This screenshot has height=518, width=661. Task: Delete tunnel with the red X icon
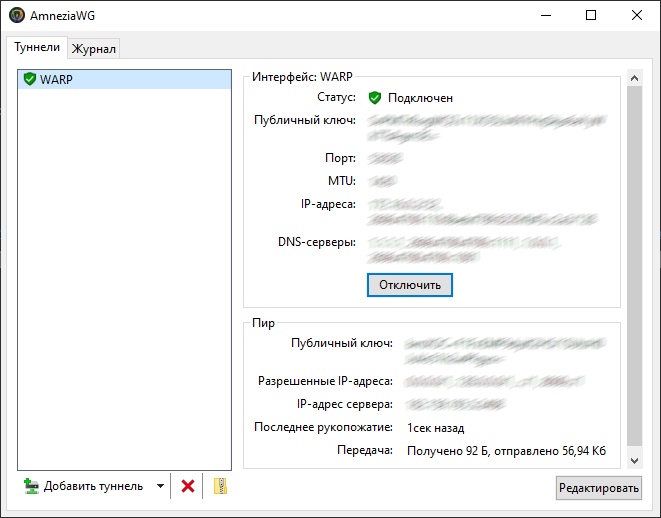[188, 486]
